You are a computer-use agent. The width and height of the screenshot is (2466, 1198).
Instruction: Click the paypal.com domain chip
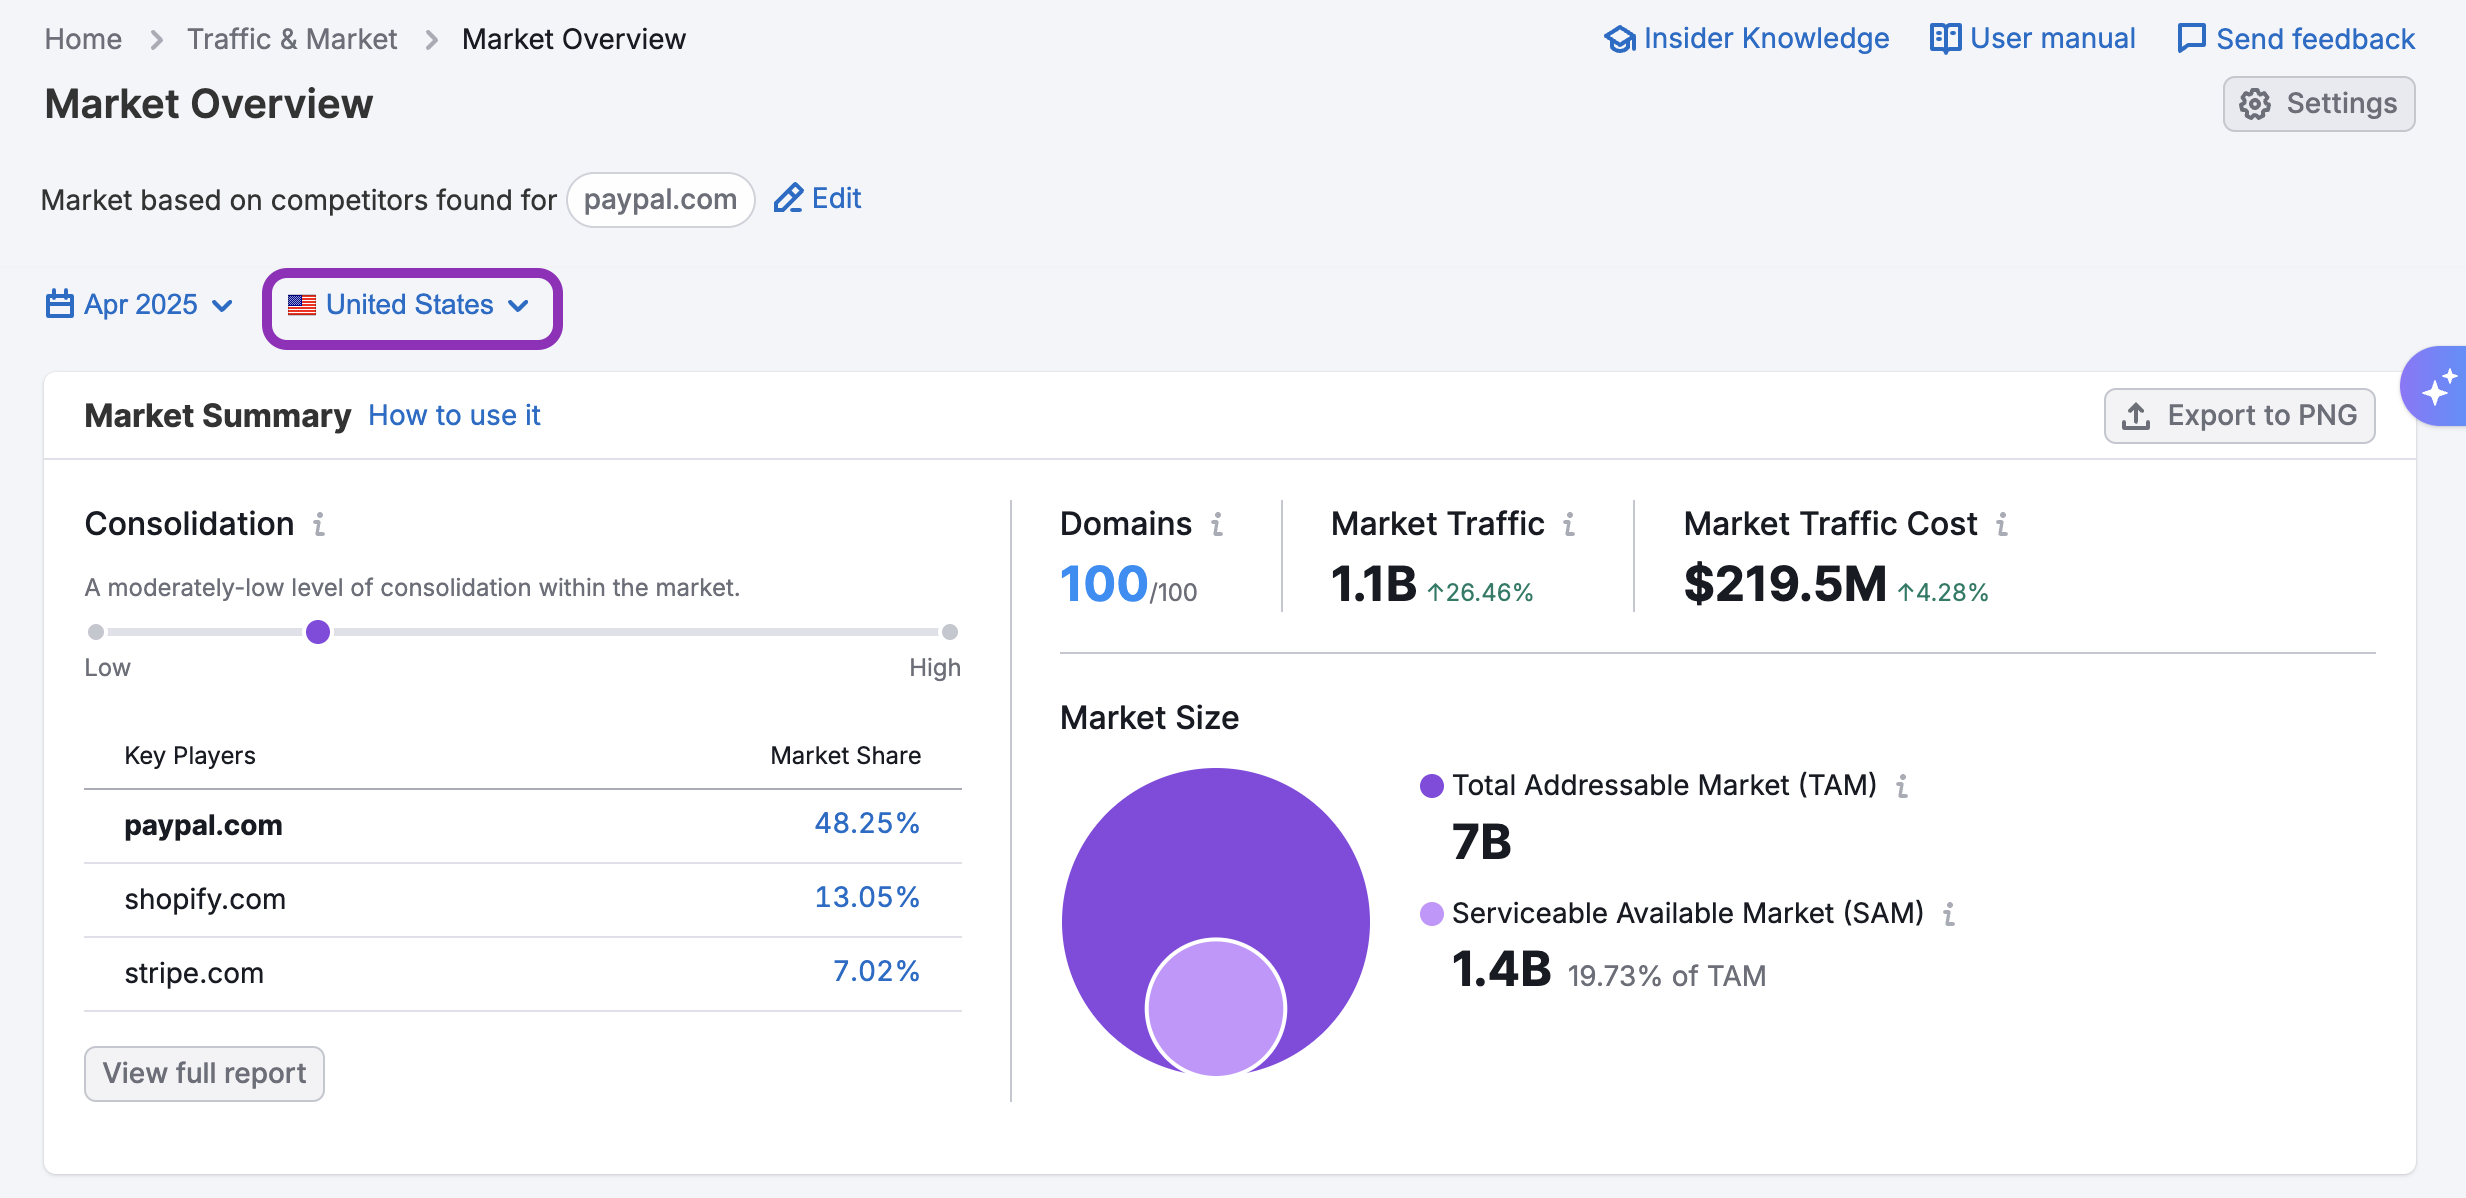click(x=660, y=200)
